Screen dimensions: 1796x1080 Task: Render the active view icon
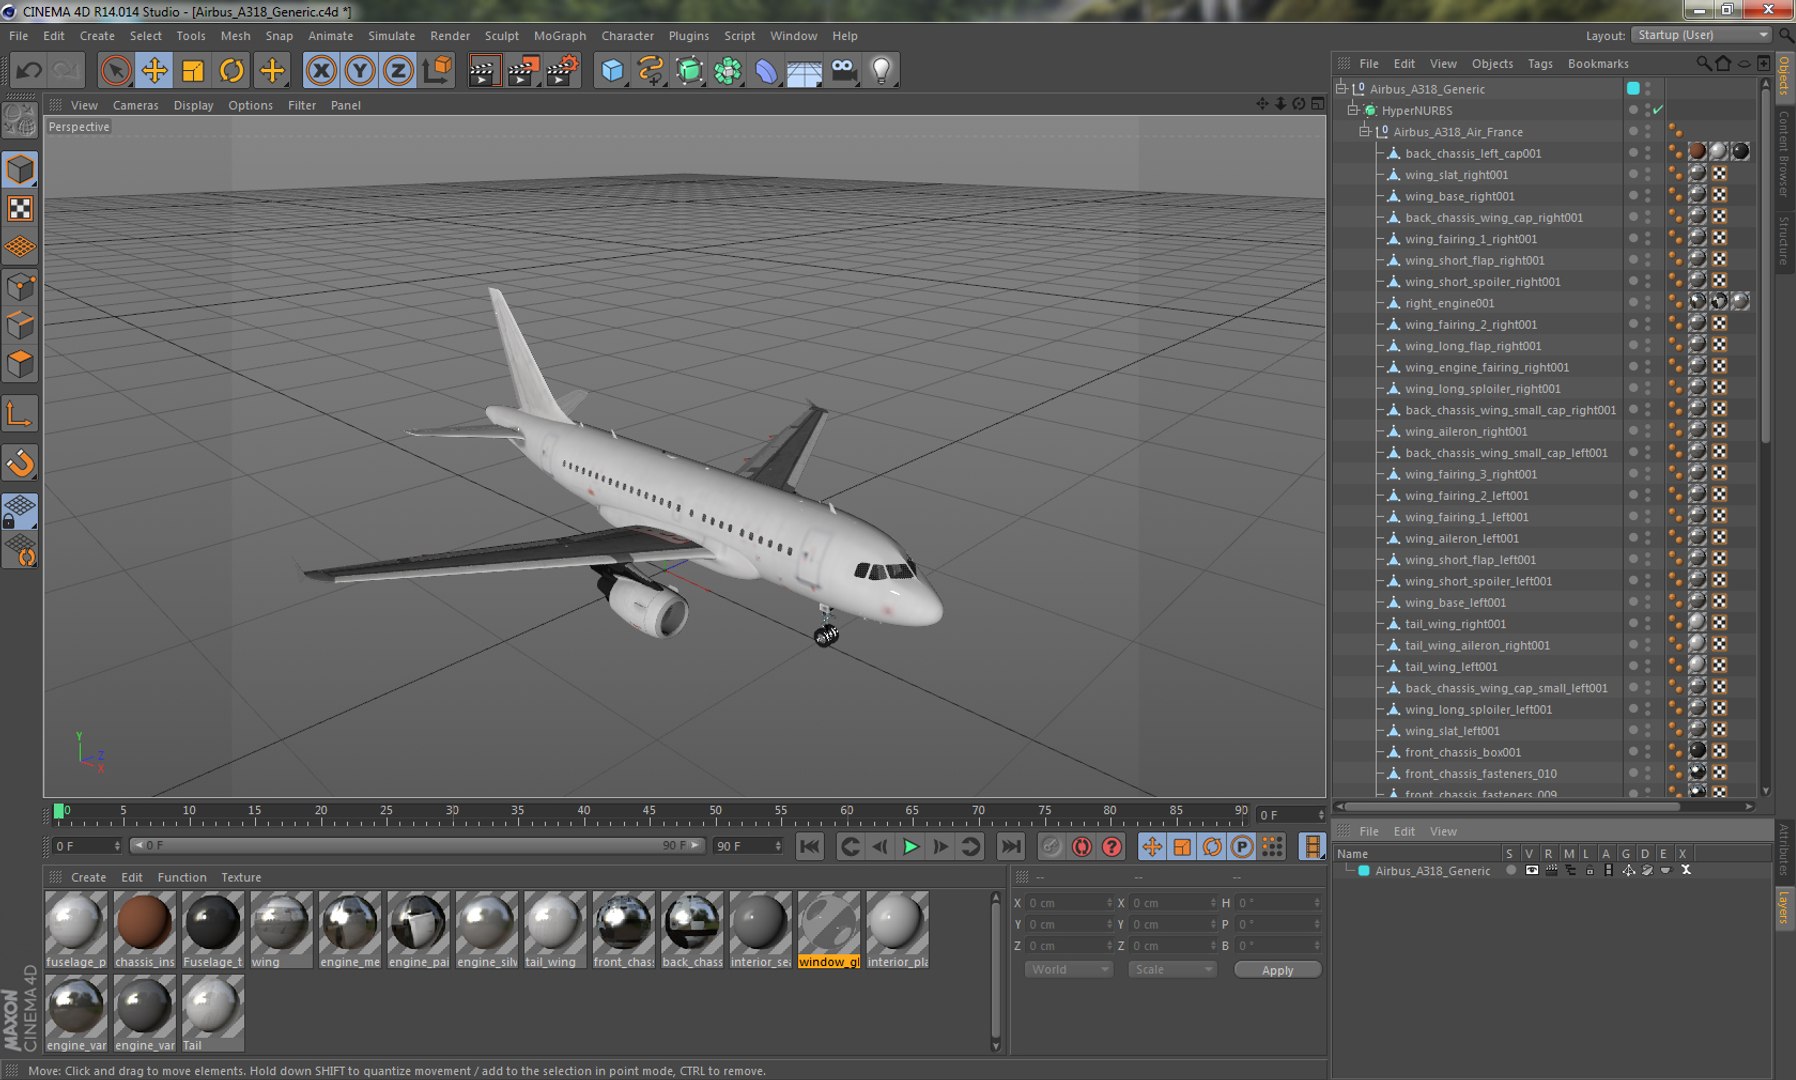click(x=484, y=70)
